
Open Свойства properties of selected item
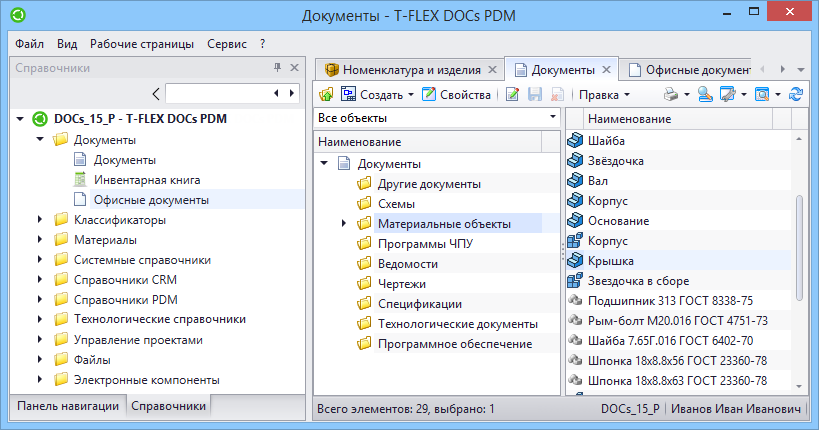(457, 95)
